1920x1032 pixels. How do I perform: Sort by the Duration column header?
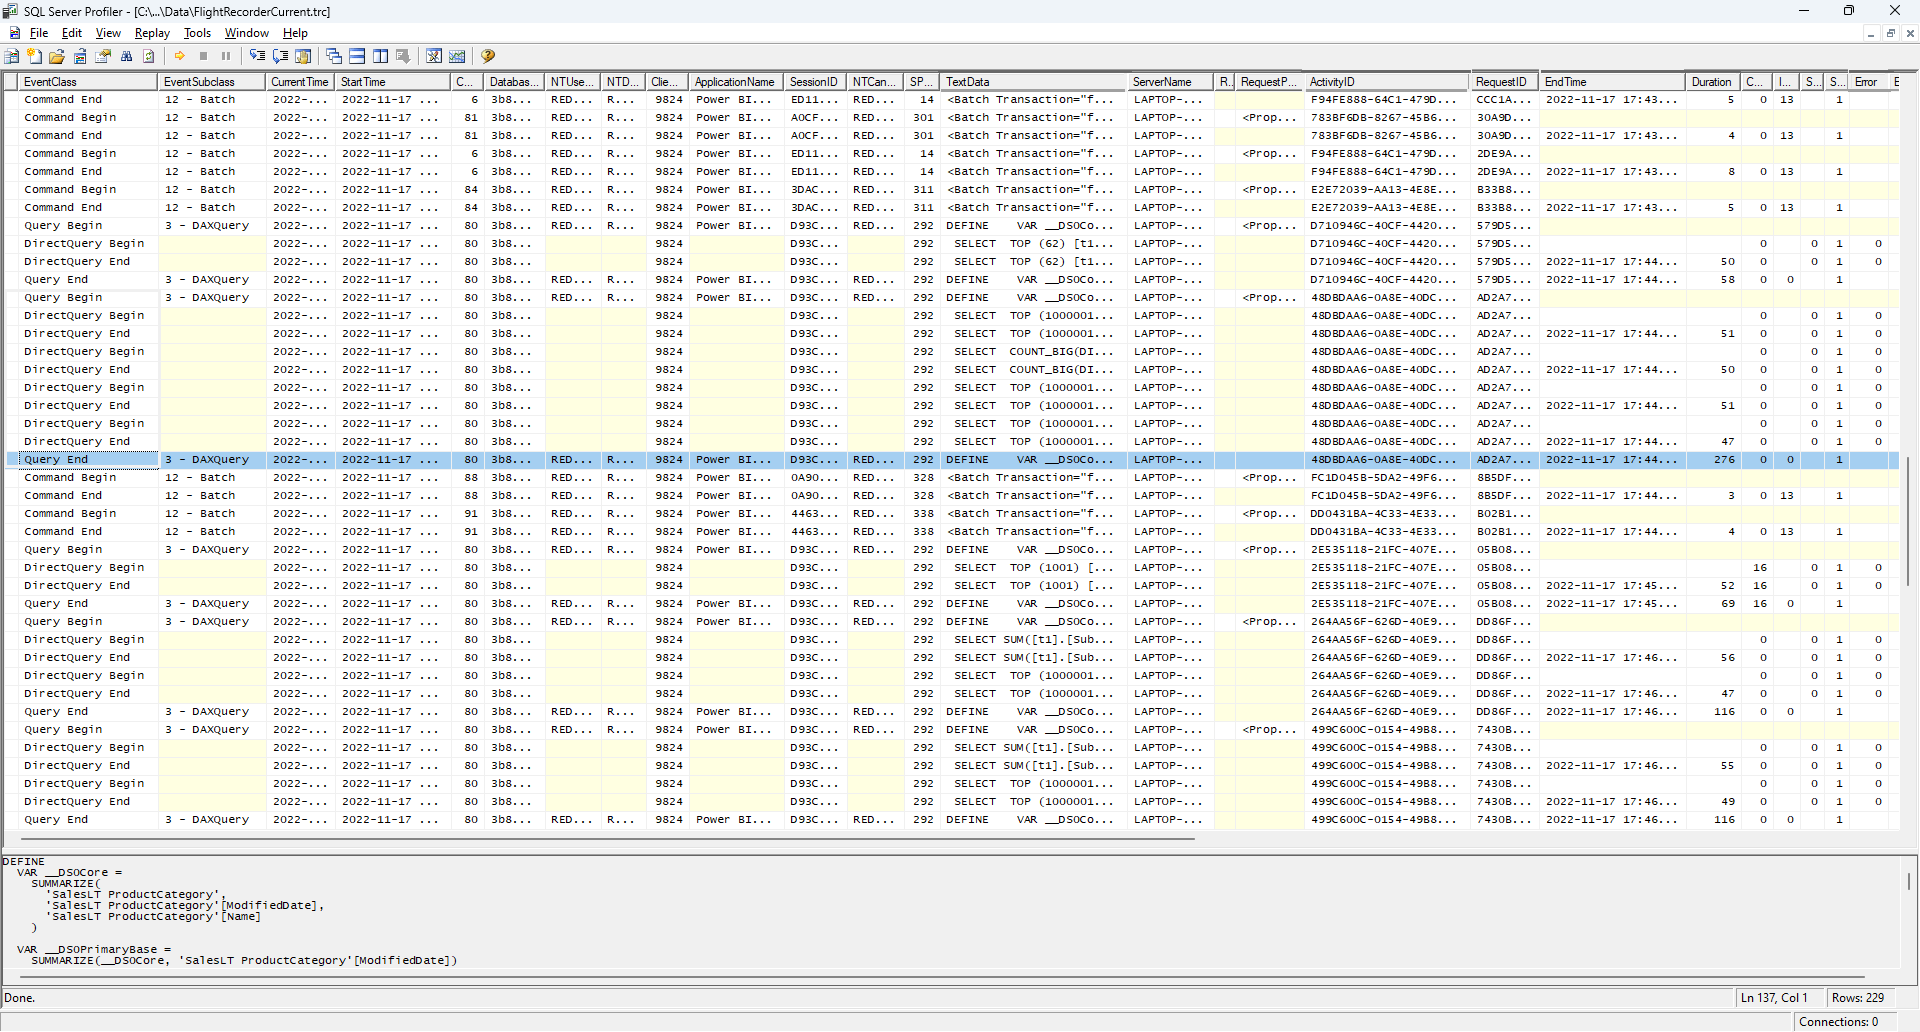click(x=1712, y=81)
